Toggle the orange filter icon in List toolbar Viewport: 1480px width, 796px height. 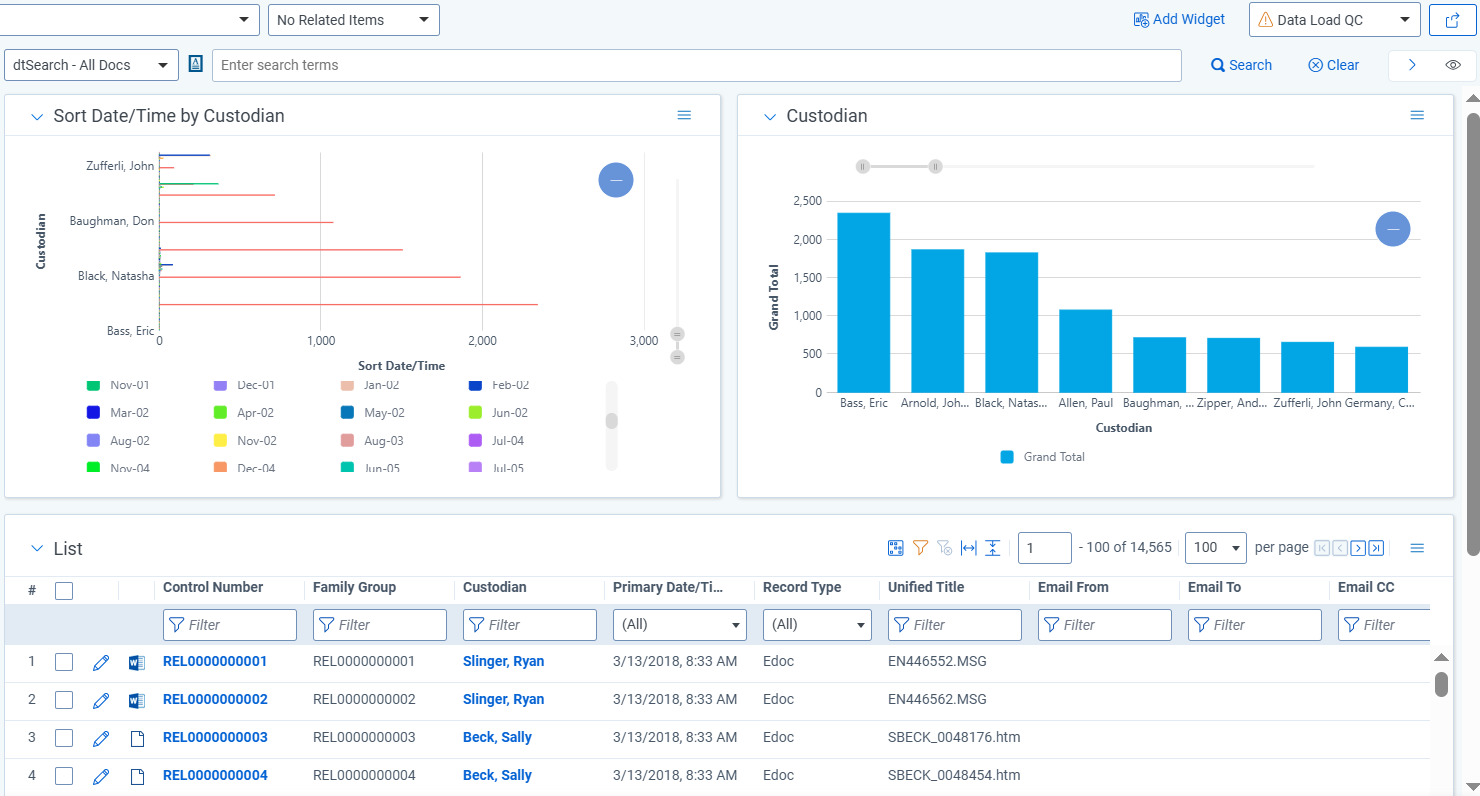[920, 548]
